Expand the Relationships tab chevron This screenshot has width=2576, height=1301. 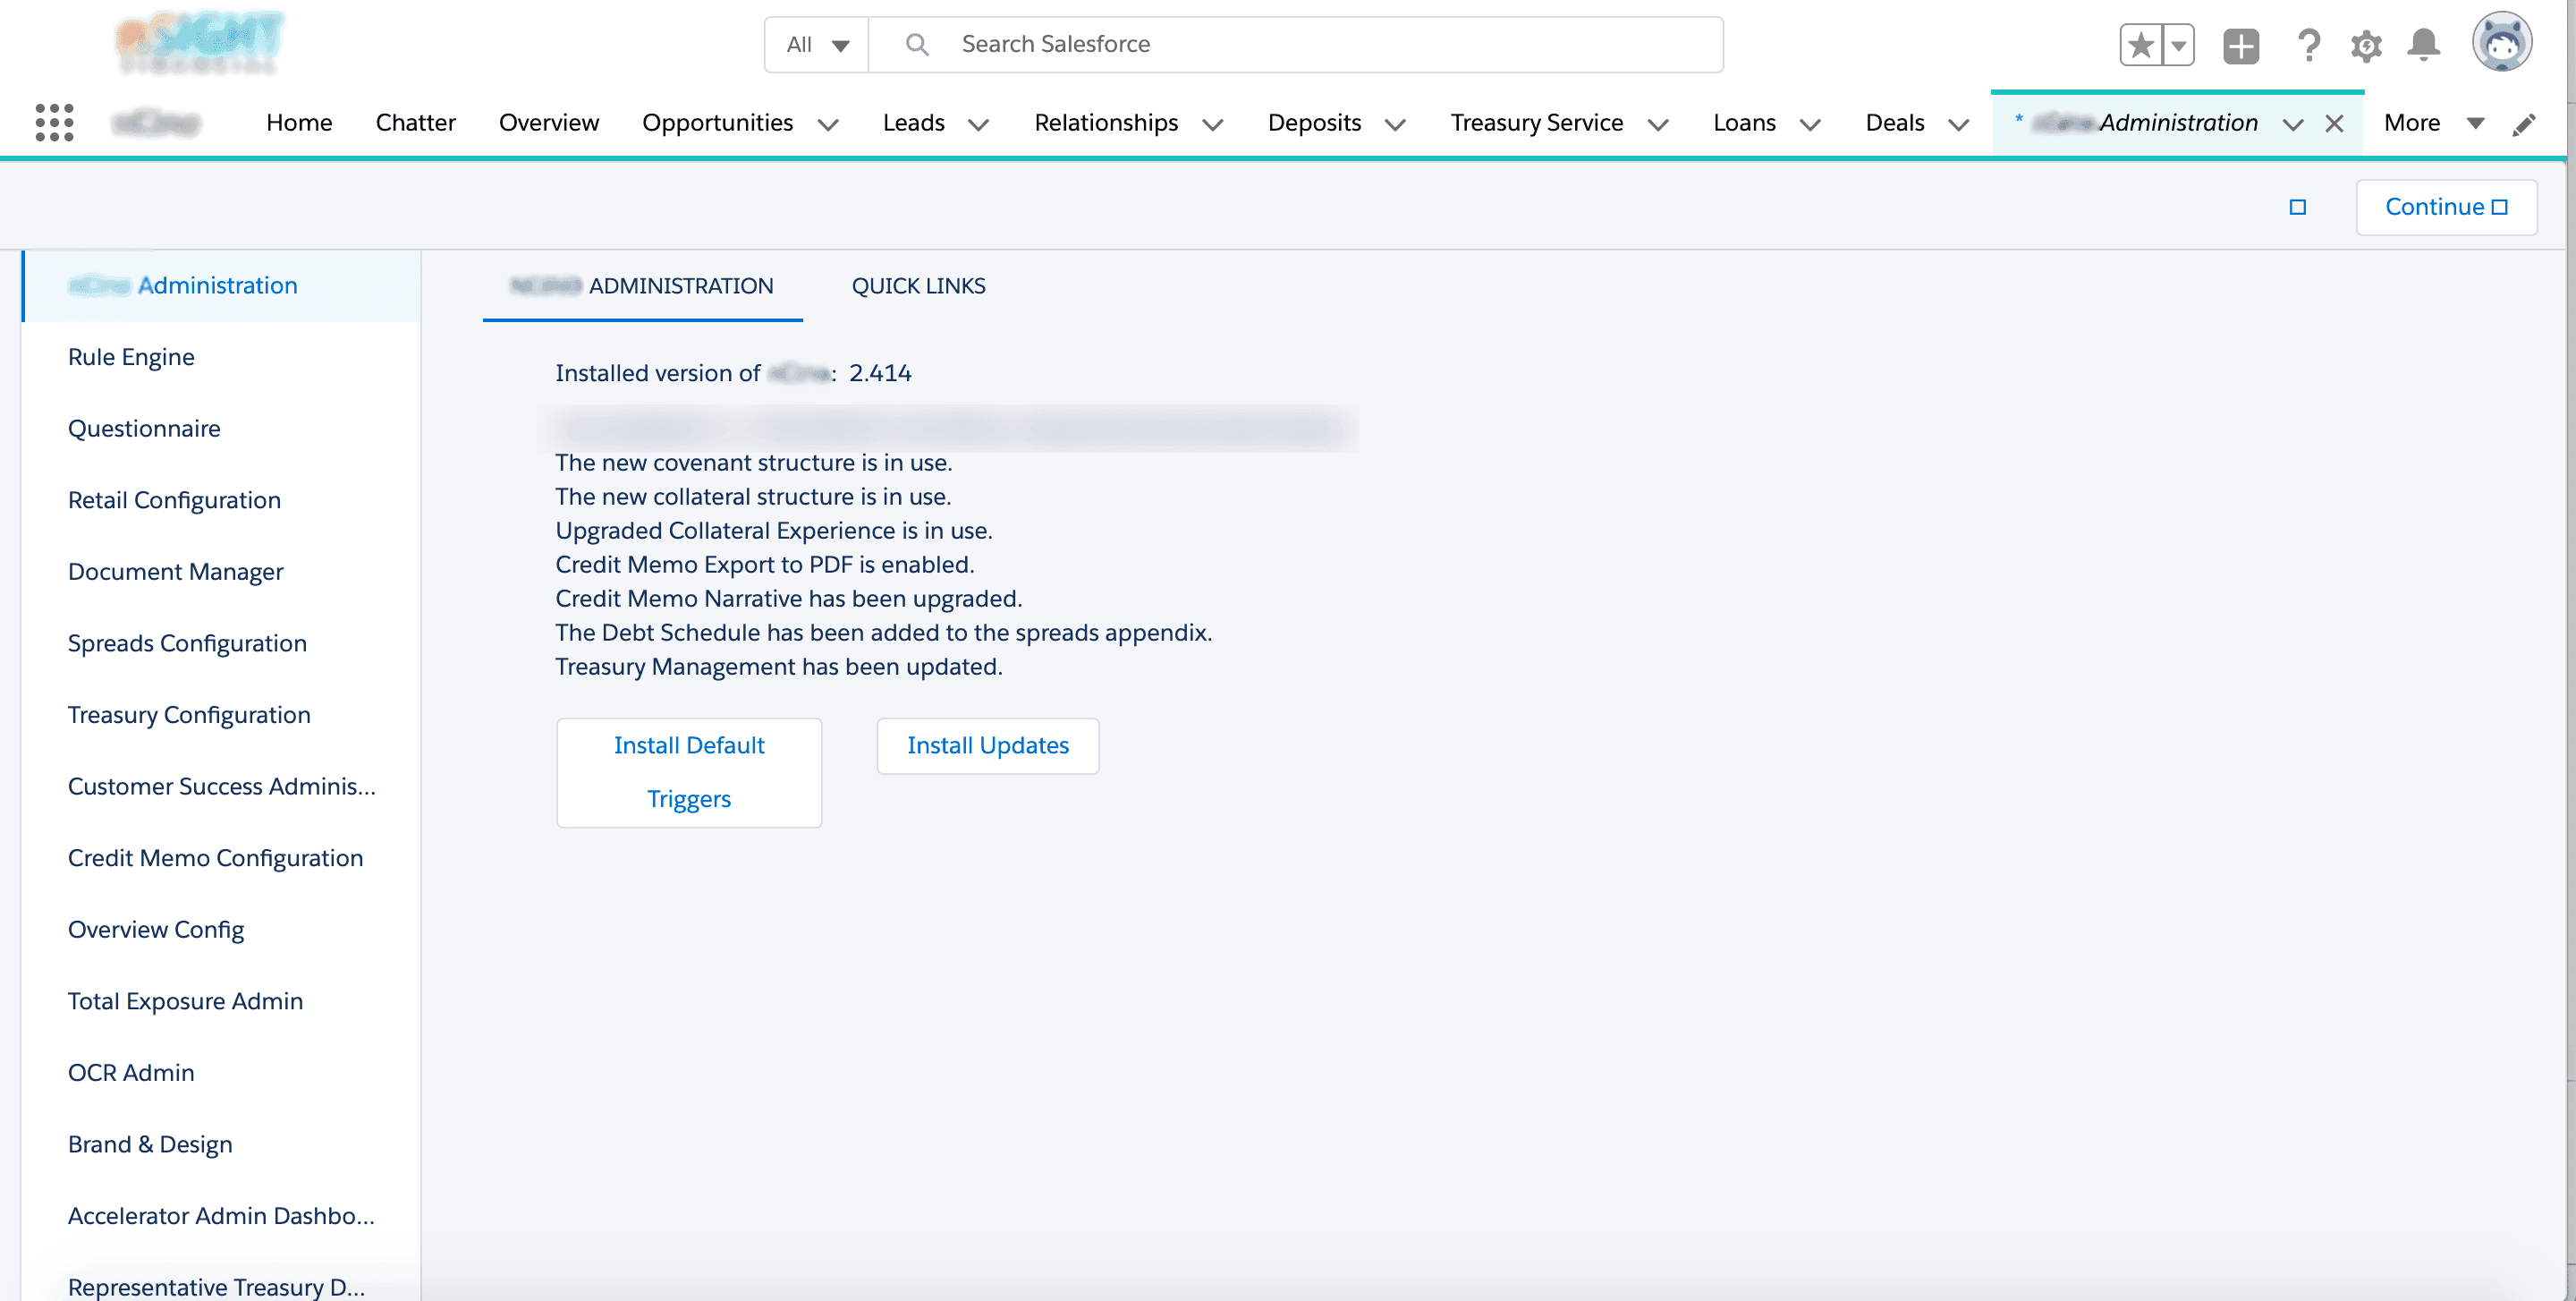tap(1213, 124)
